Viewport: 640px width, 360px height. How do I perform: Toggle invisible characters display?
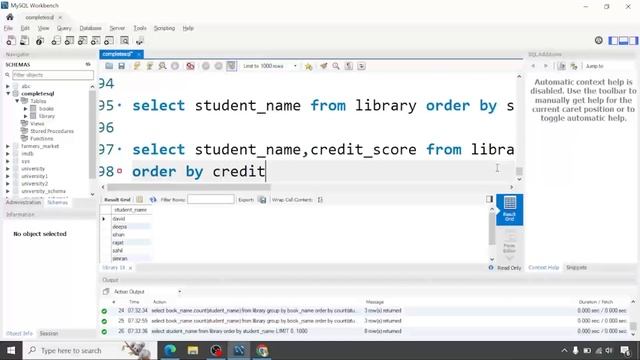click(349, 66)
